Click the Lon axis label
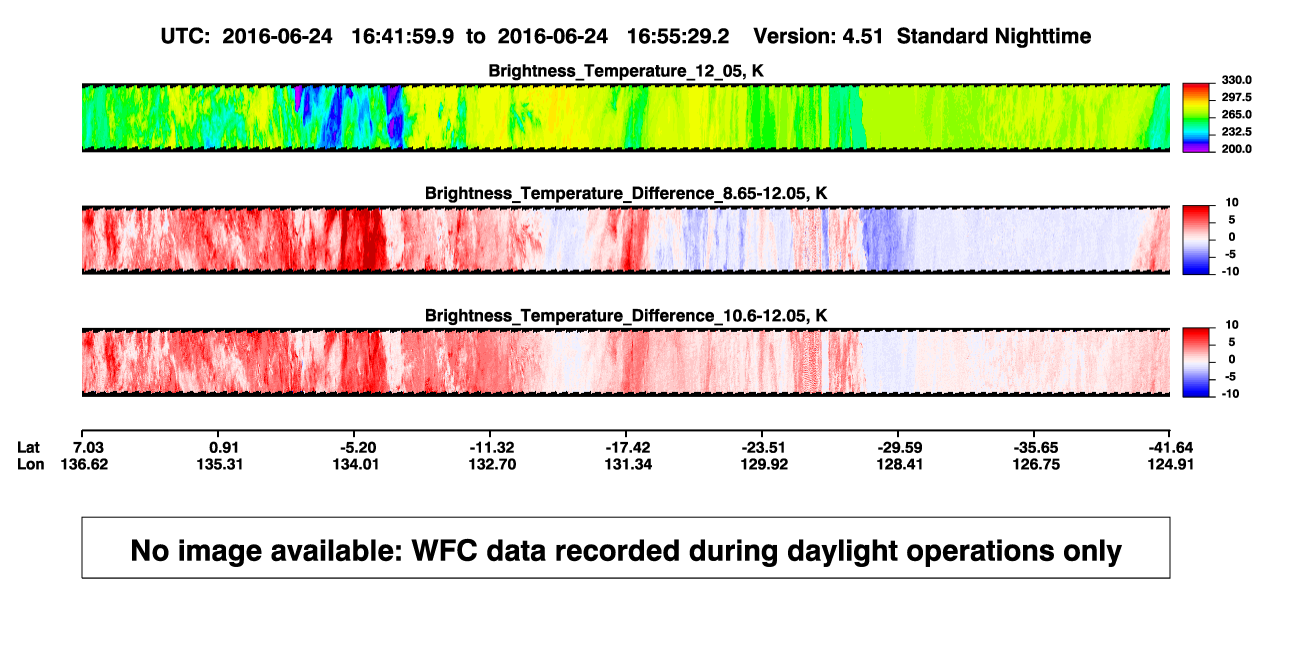The width and height of the screenshot is (1300, 667). (x=30, y=464)
